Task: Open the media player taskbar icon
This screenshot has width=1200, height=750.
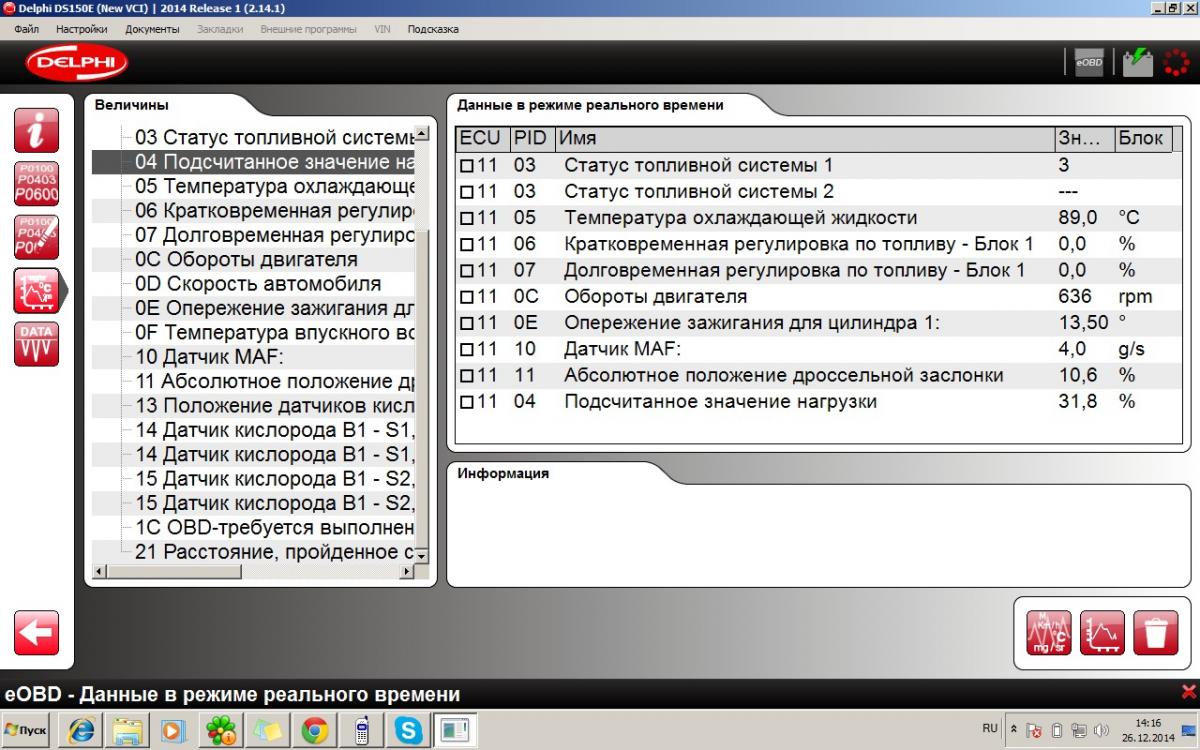Action: tap(174, 731)
